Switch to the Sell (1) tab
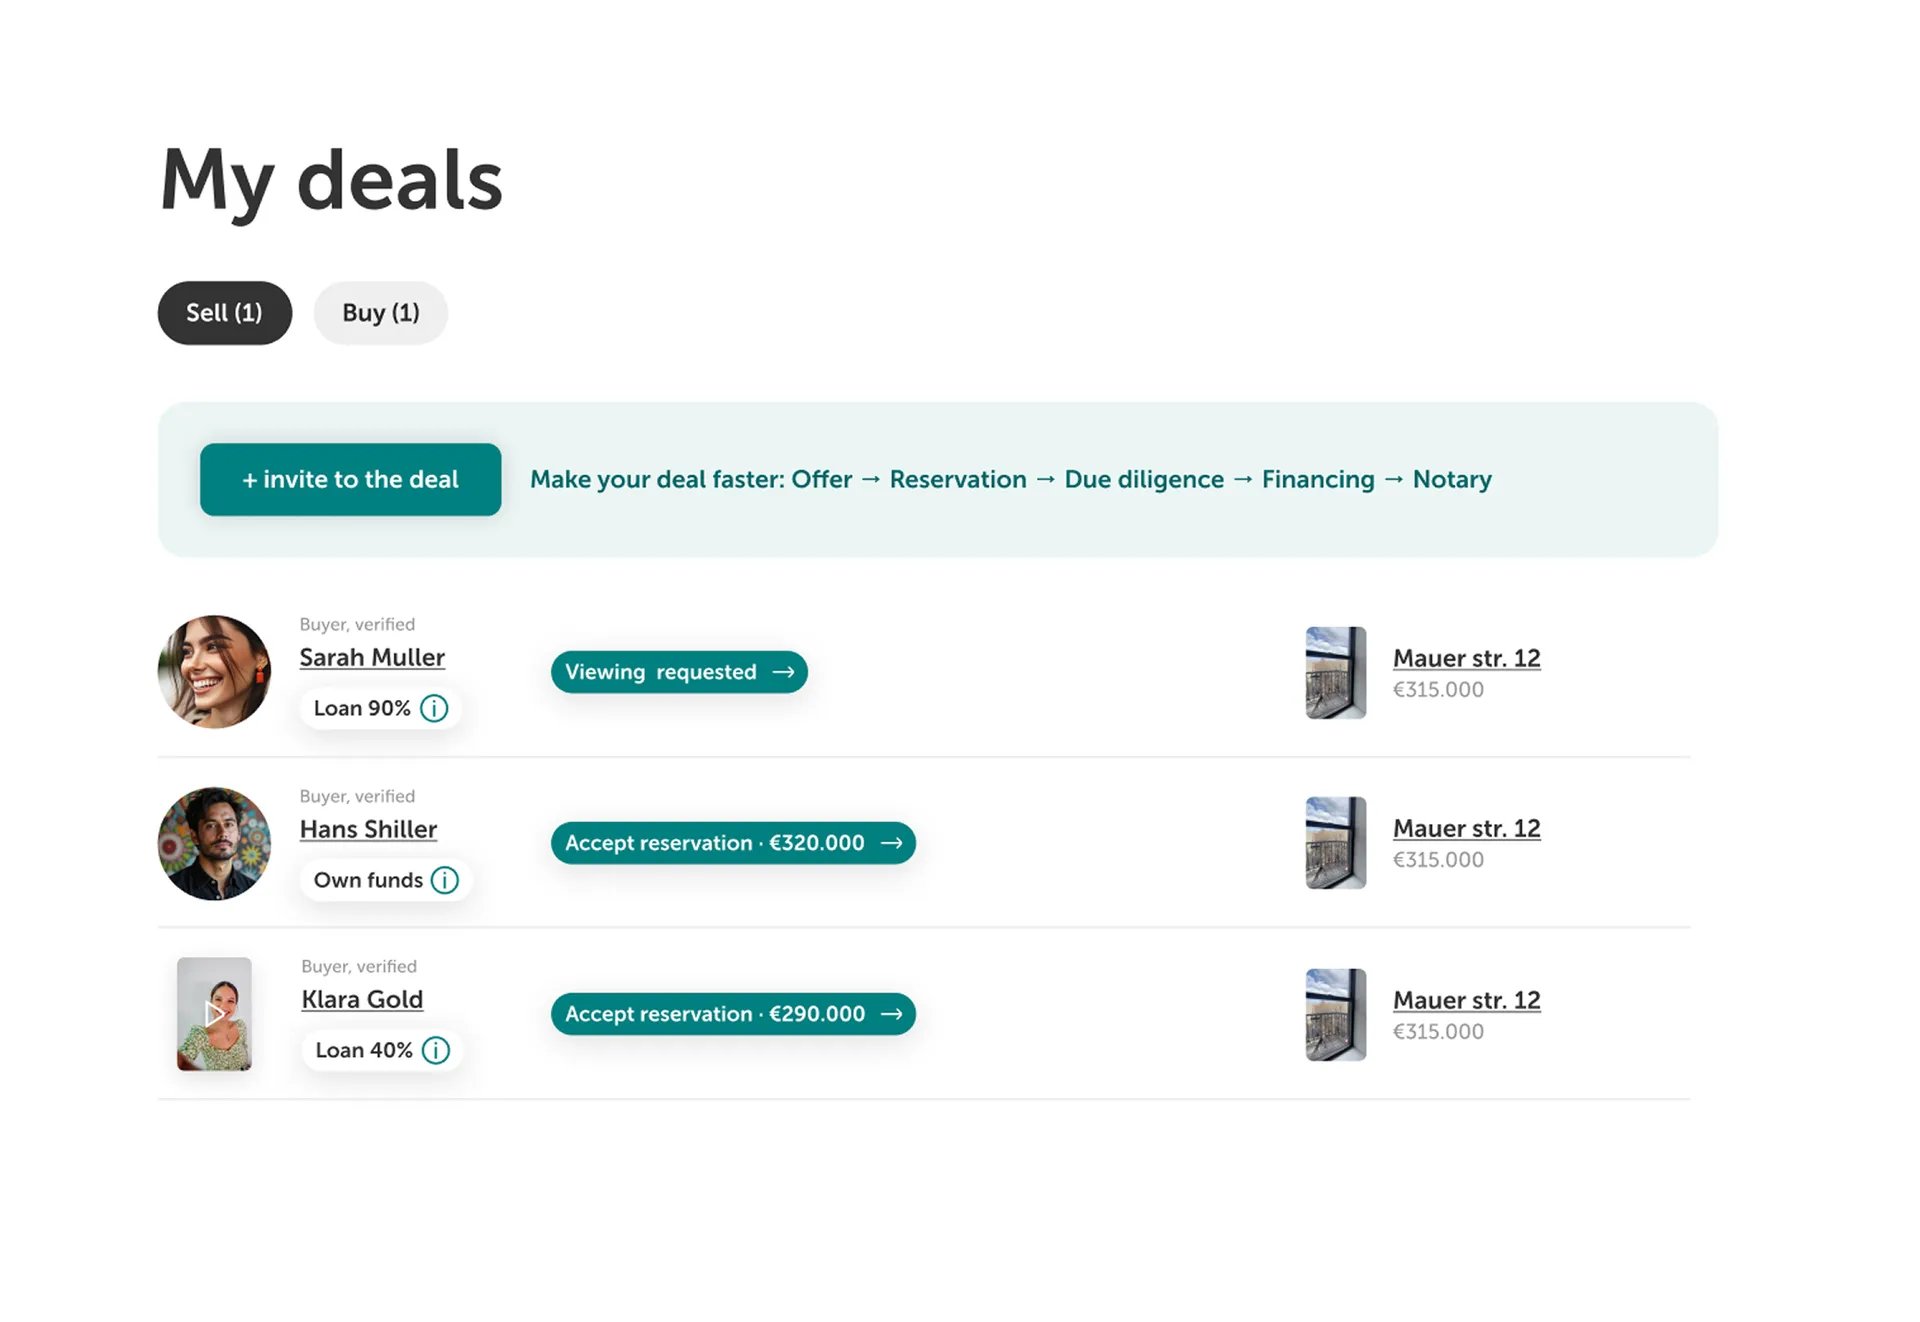 224,313
